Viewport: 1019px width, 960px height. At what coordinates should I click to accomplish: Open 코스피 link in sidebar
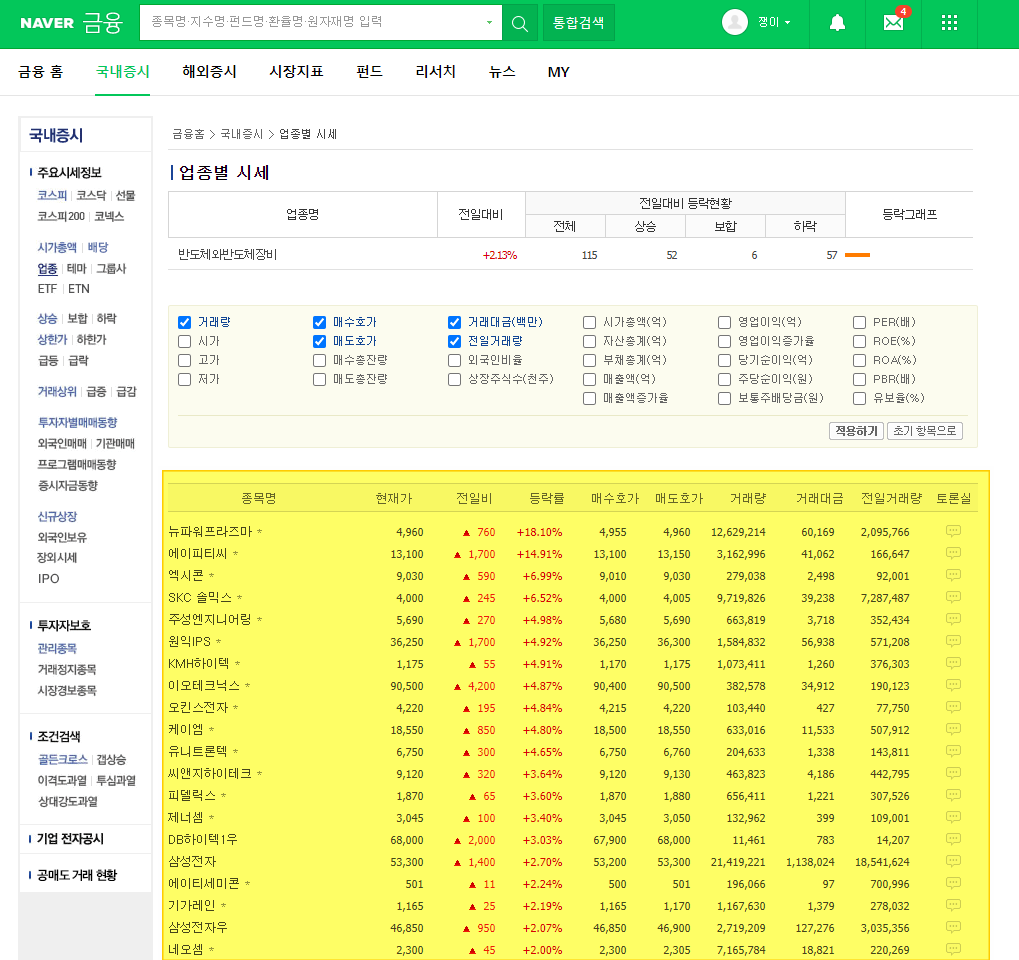[52, 196]
